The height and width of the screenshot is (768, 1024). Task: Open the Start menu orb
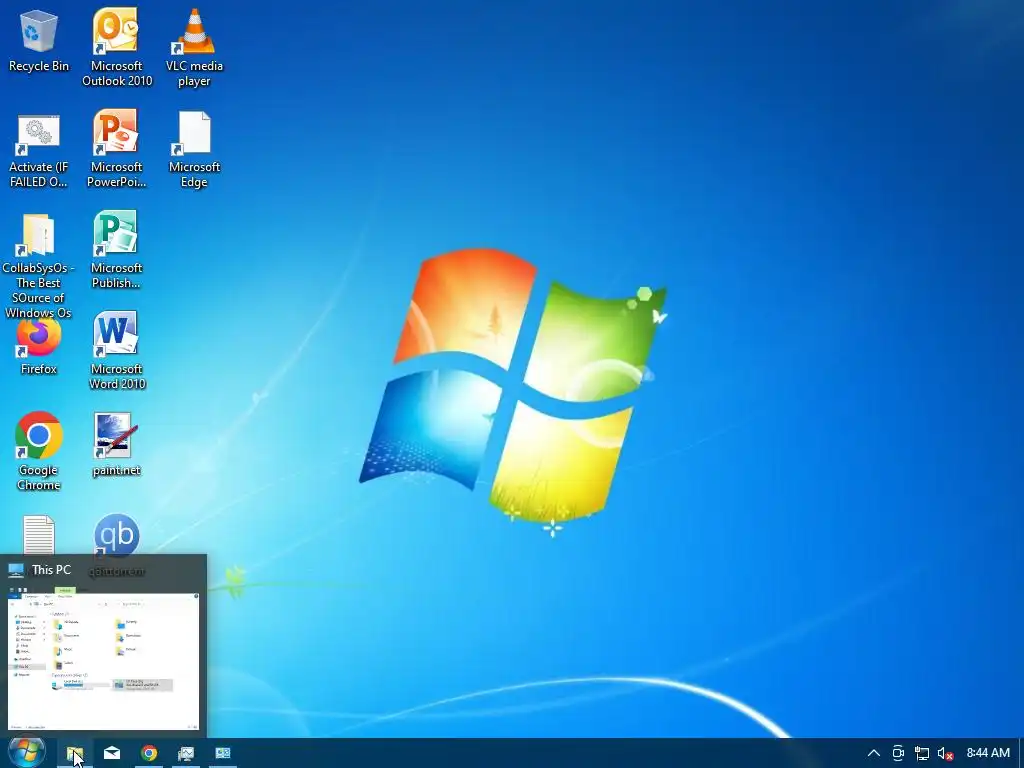[x=26, y=753]
